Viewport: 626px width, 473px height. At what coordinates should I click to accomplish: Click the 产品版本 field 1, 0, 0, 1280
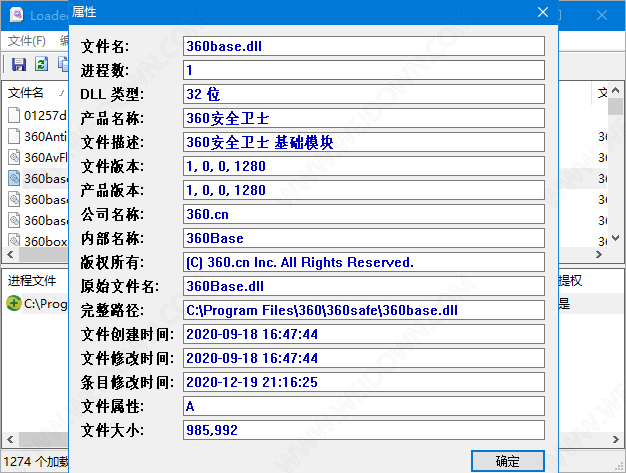[x=364, y=190]
